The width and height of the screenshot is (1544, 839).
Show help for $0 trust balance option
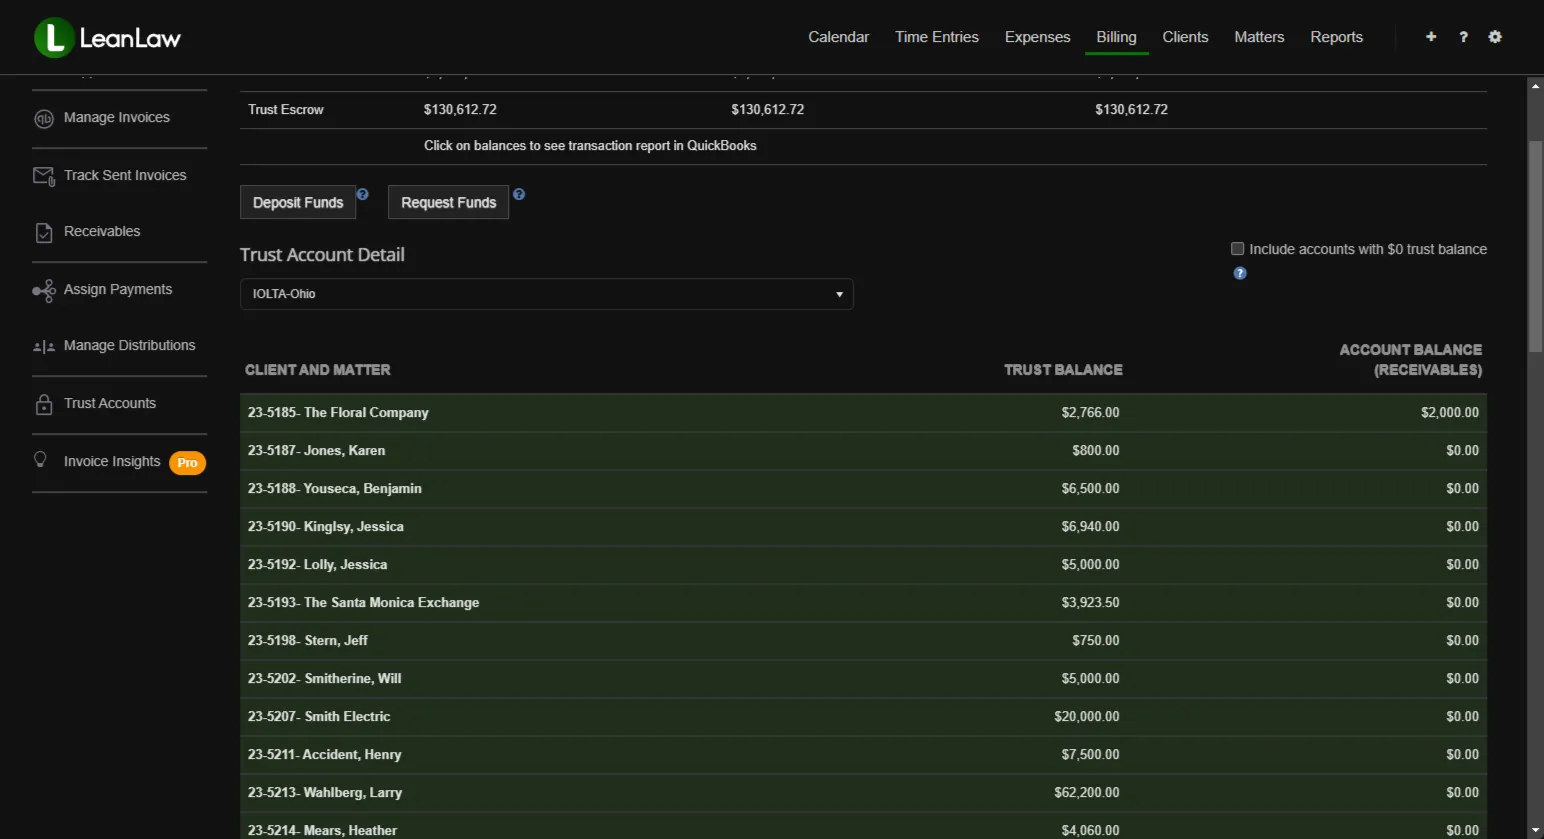click(1240, 273)
